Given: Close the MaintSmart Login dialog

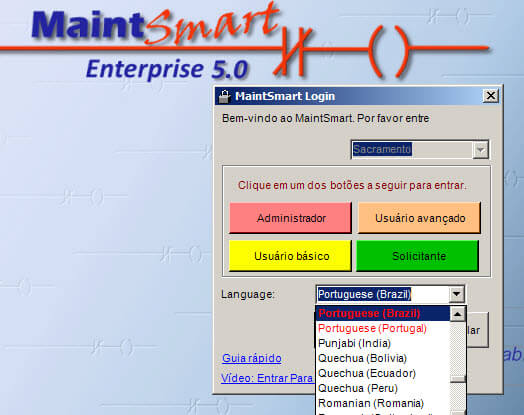Looking at the screenshot, I should 491,96.
